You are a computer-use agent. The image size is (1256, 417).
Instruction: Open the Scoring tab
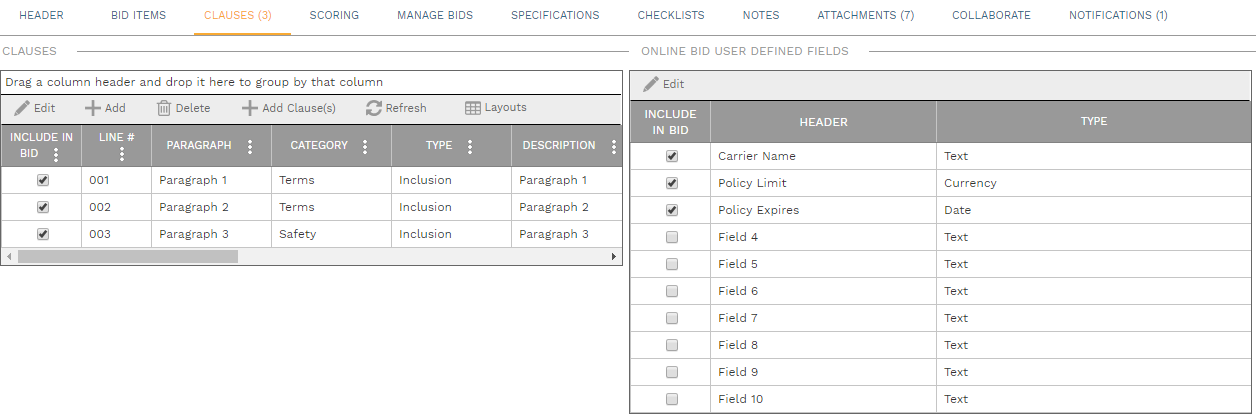(x=334, y=16)
